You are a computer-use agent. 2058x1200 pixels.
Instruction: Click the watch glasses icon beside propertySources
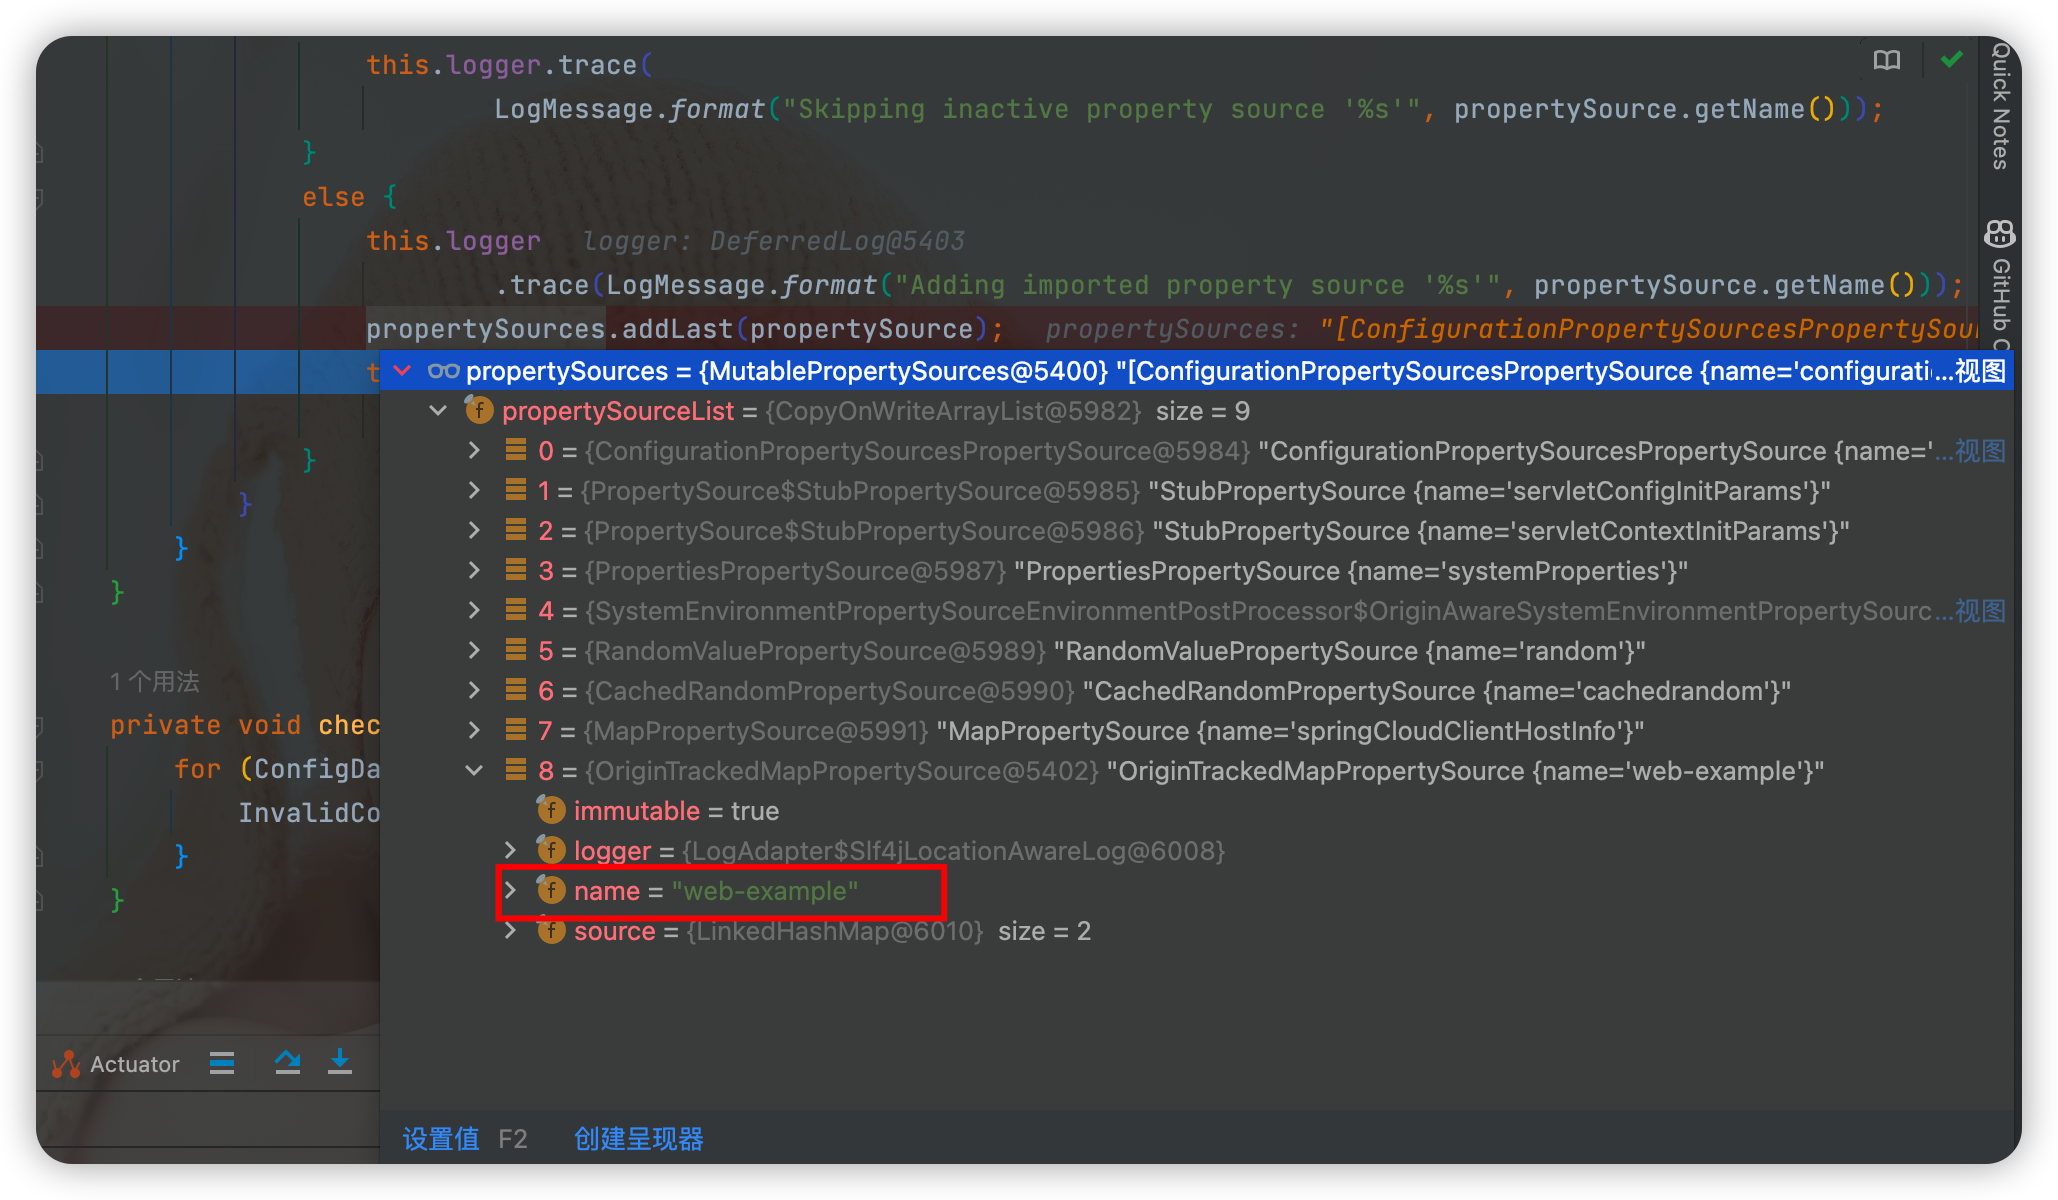(443, 371)
